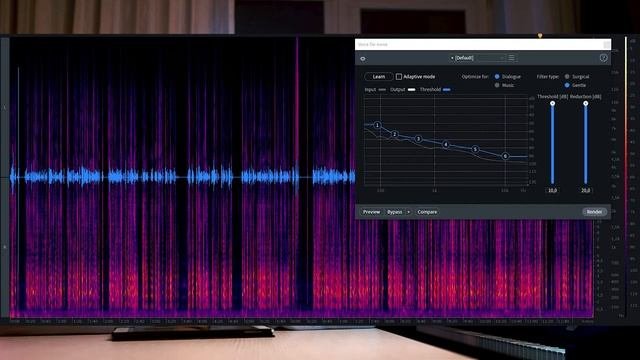Click the Bypass button

tap(394, 212)
